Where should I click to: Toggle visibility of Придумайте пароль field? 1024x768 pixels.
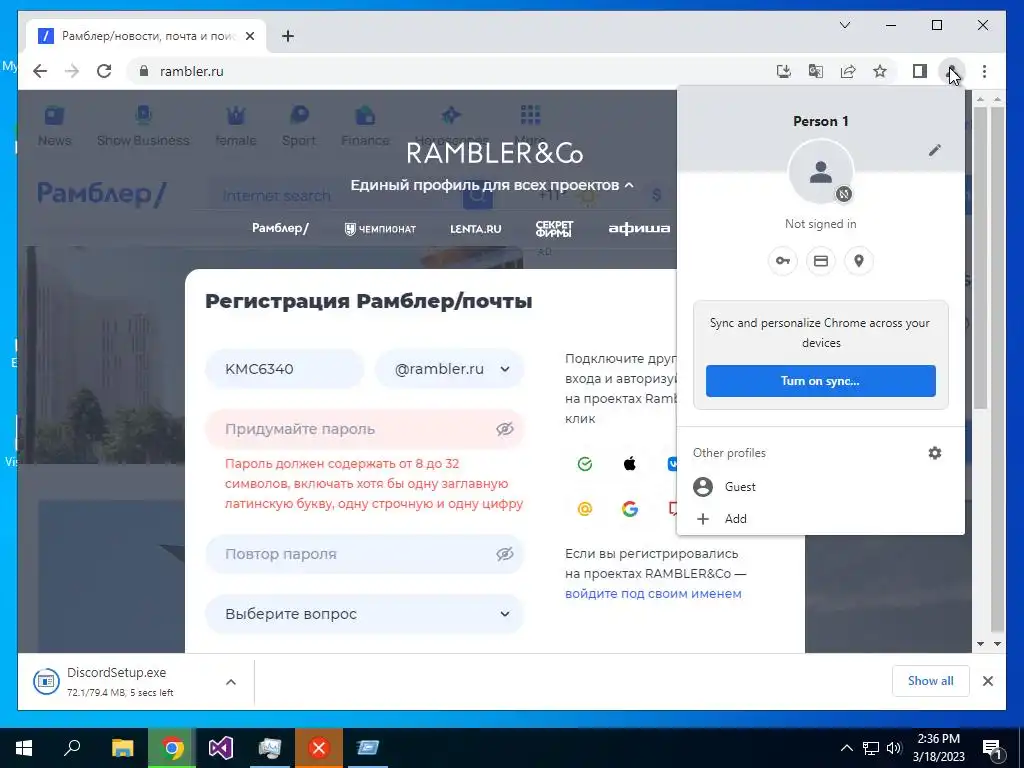tap(504, 429)
